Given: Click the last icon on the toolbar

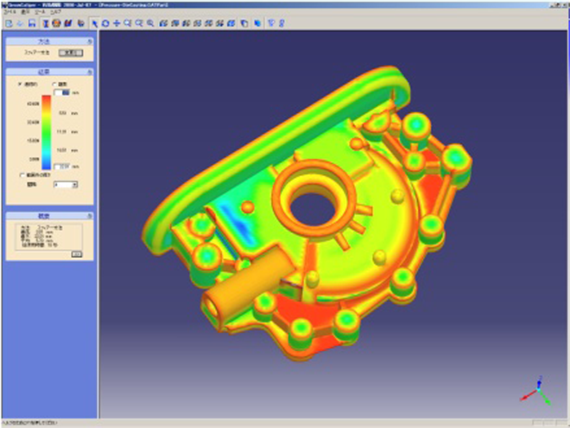Looking at the screenshot, I should pyautogui.click(x=281, y=23).
